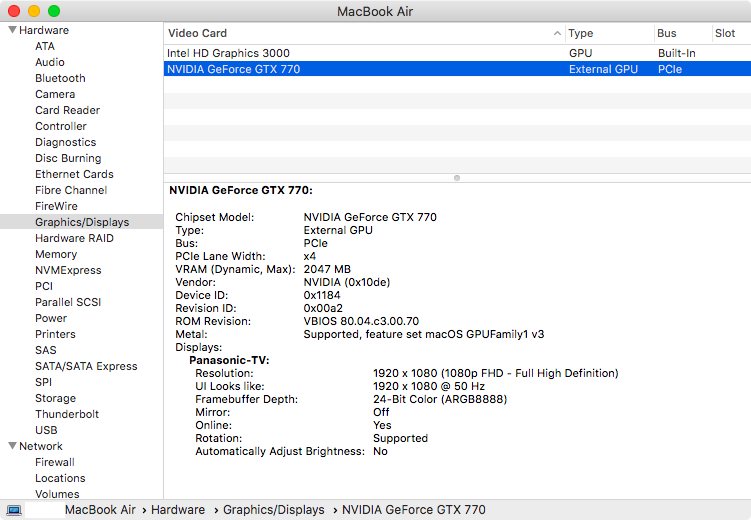The height and width of the screenshot is (520, 751).
Task: Click the VRAM value 2047 MB
Action: tap(327, 269)
